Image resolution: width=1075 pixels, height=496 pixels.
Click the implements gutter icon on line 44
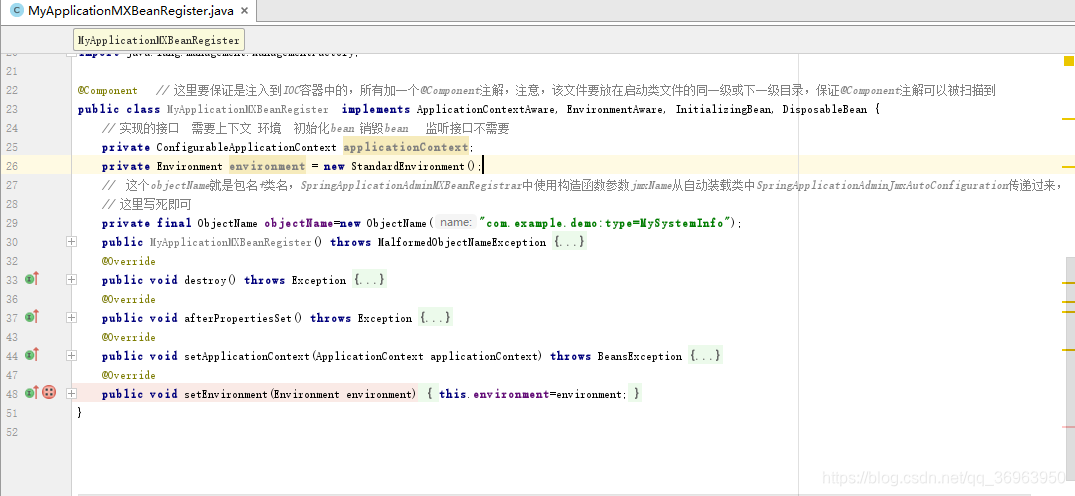coord(32,354)
